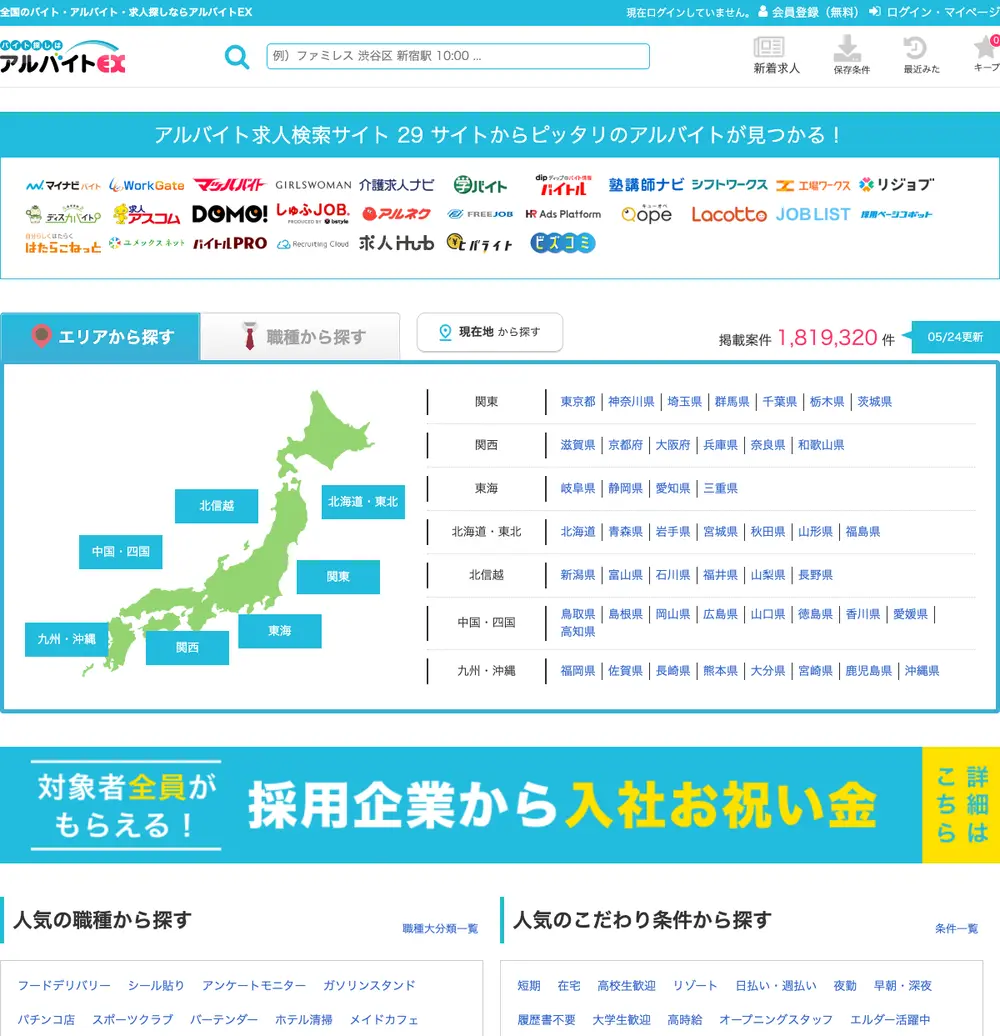
Task: Open 条件一覧 link
Action: click(x=956, y=928)
